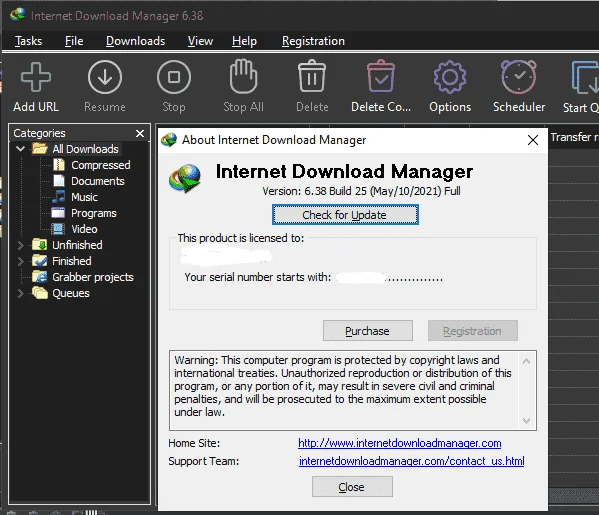This screenshot has width=599, height=515.
Task: Click the Add URL toolbar icon
Action: point(36,77)
